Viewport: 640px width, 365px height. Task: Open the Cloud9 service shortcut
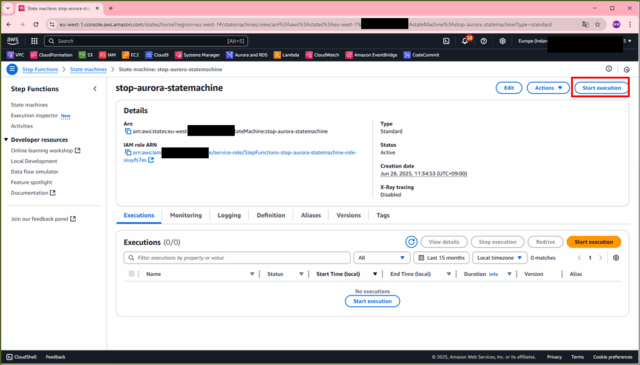pos(157,55)
